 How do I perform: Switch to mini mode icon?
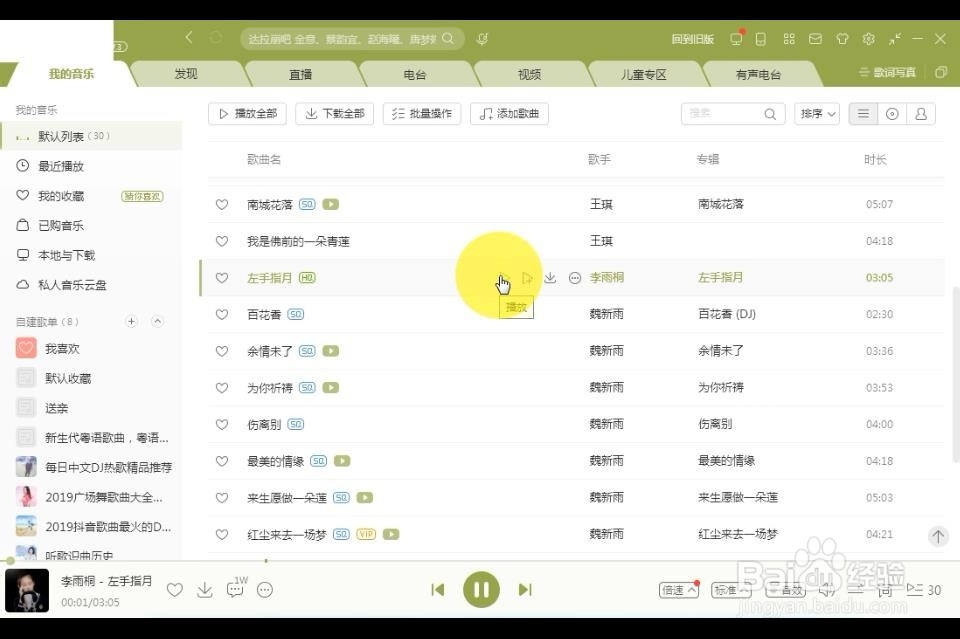tap(895, 39)
